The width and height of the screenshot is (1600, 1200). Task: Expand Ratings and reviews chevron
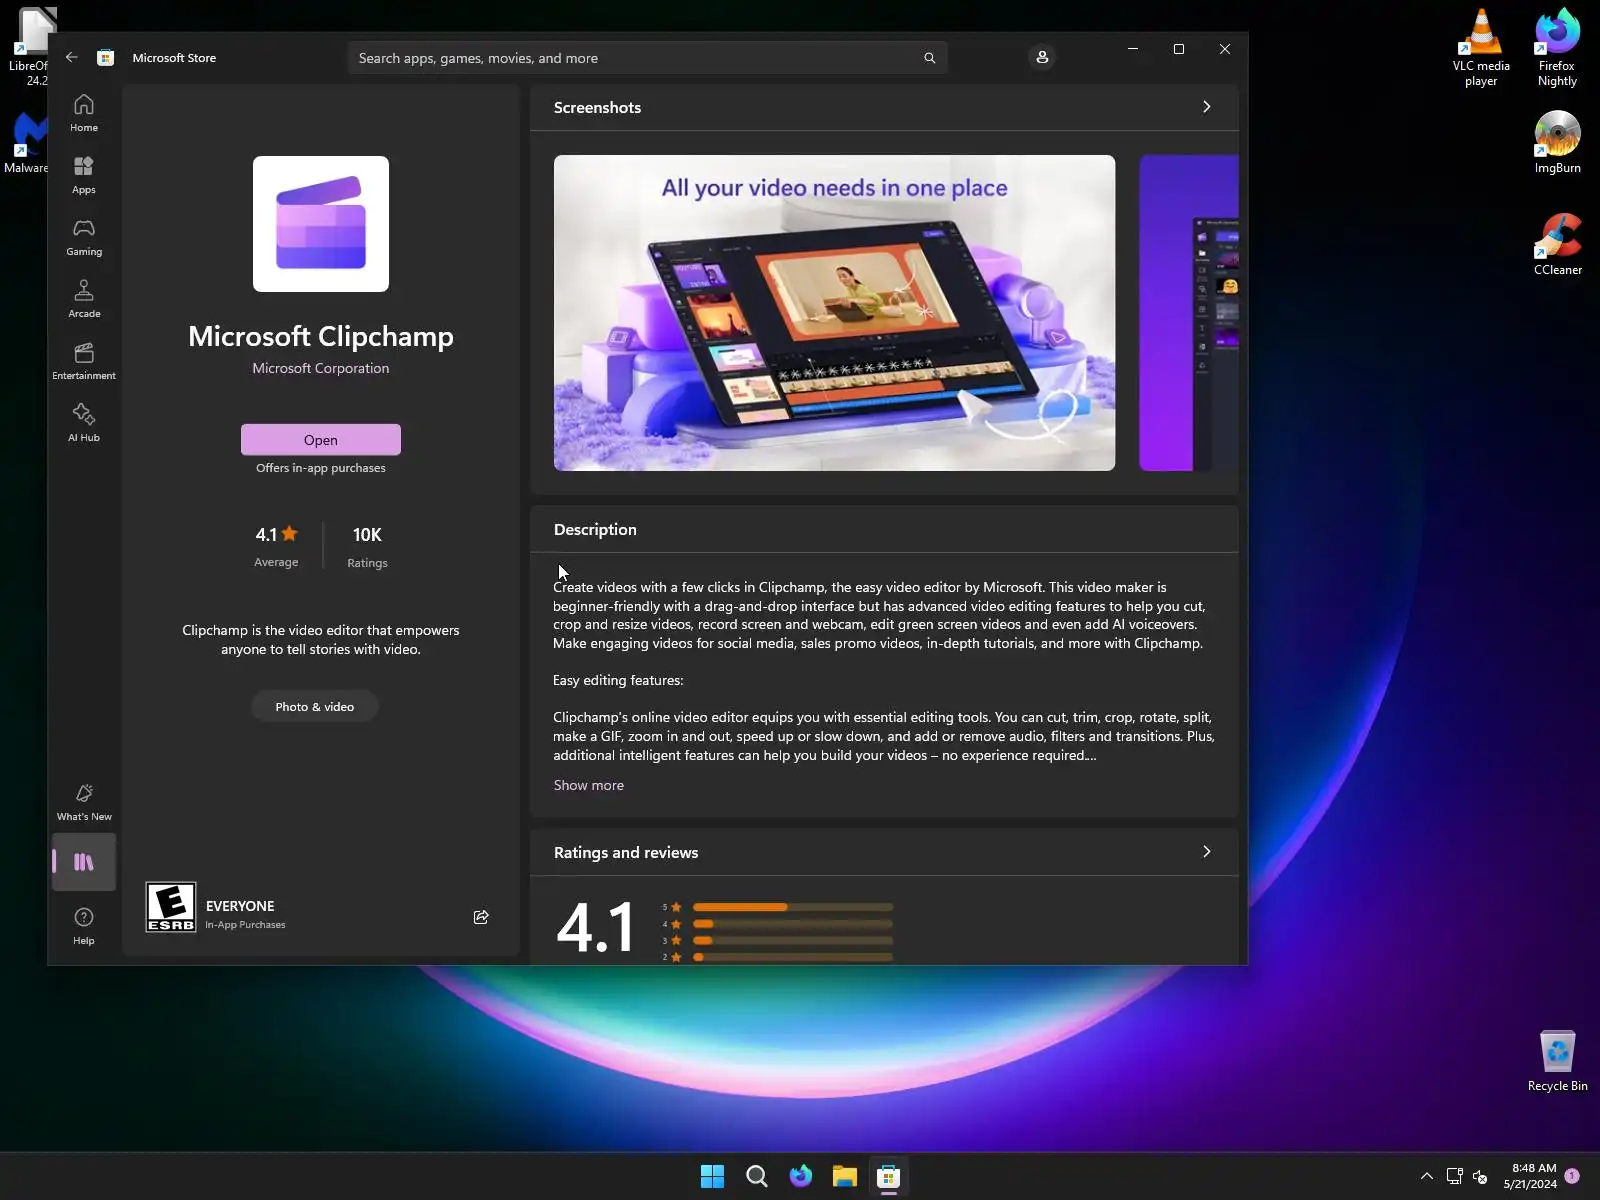coord(1207,852)
